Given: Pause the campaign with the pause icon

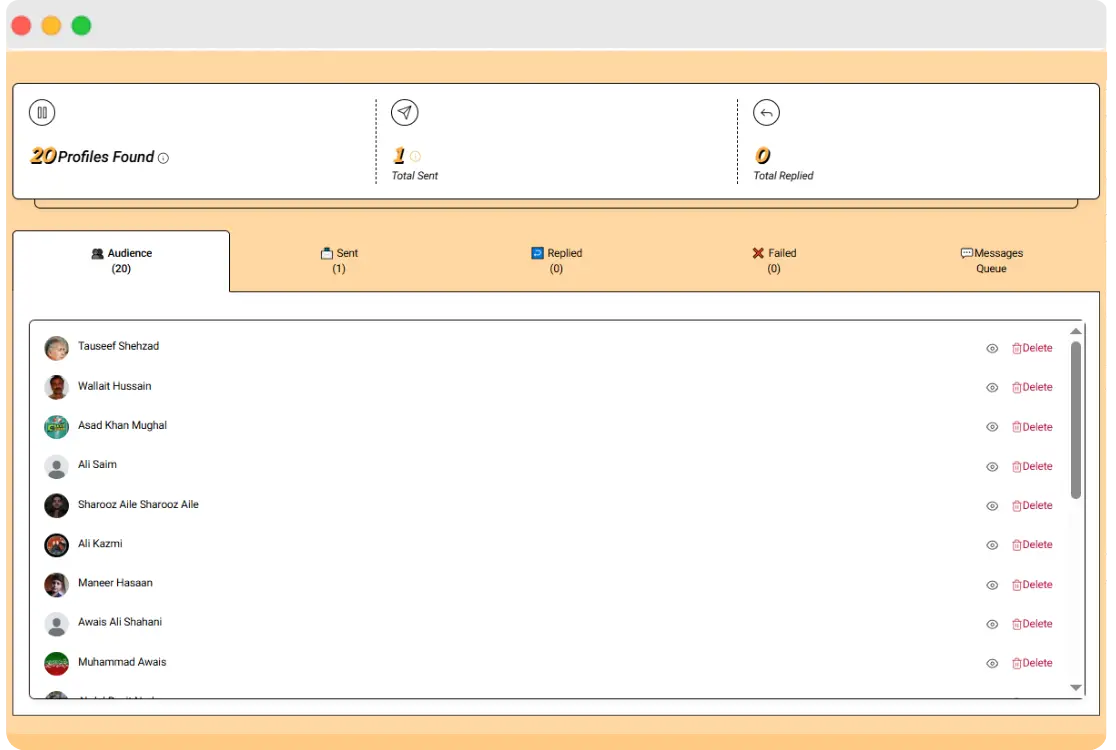Looking at the screenshot, I should point(42,112).
